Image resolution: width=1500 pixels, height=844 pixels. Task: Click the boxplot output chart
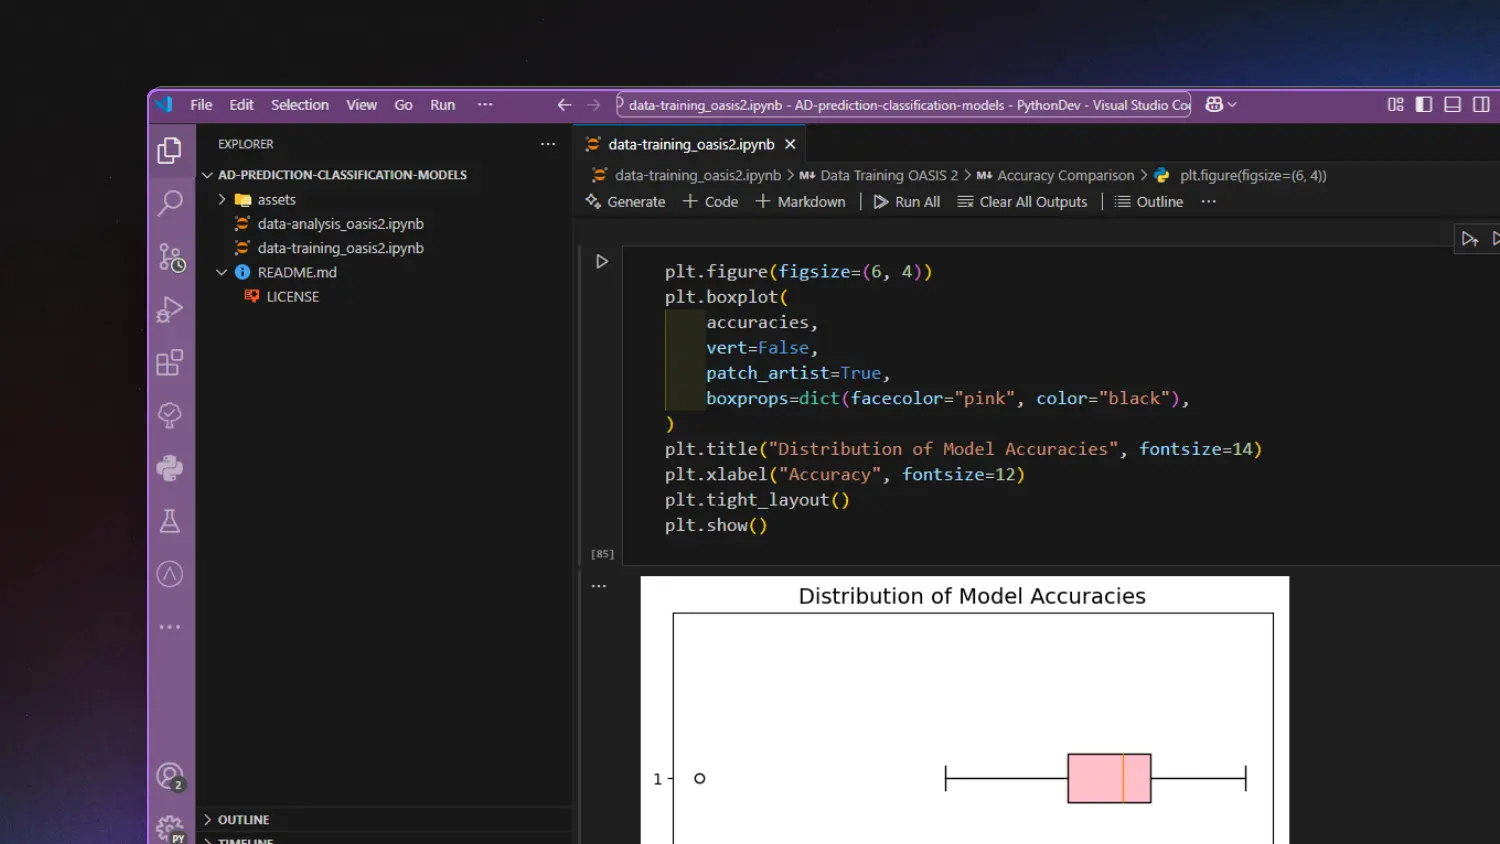[x=965, y=710]
